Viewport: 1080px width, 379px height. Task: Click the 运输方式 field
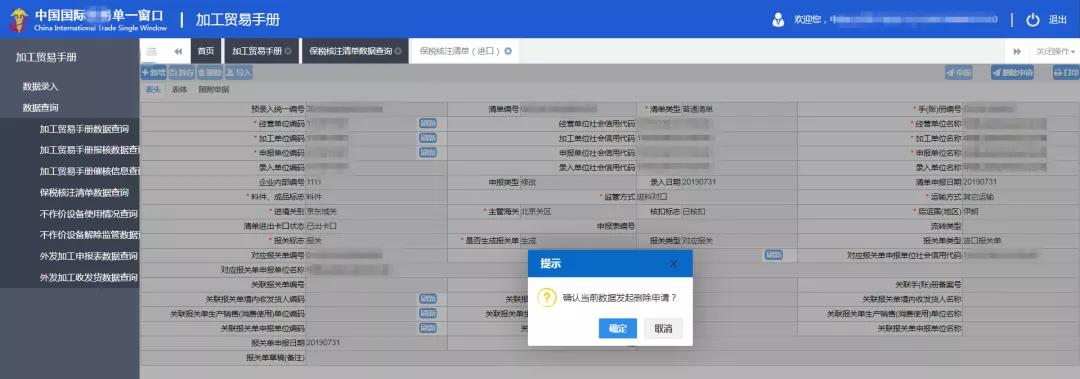(1021, 196)
